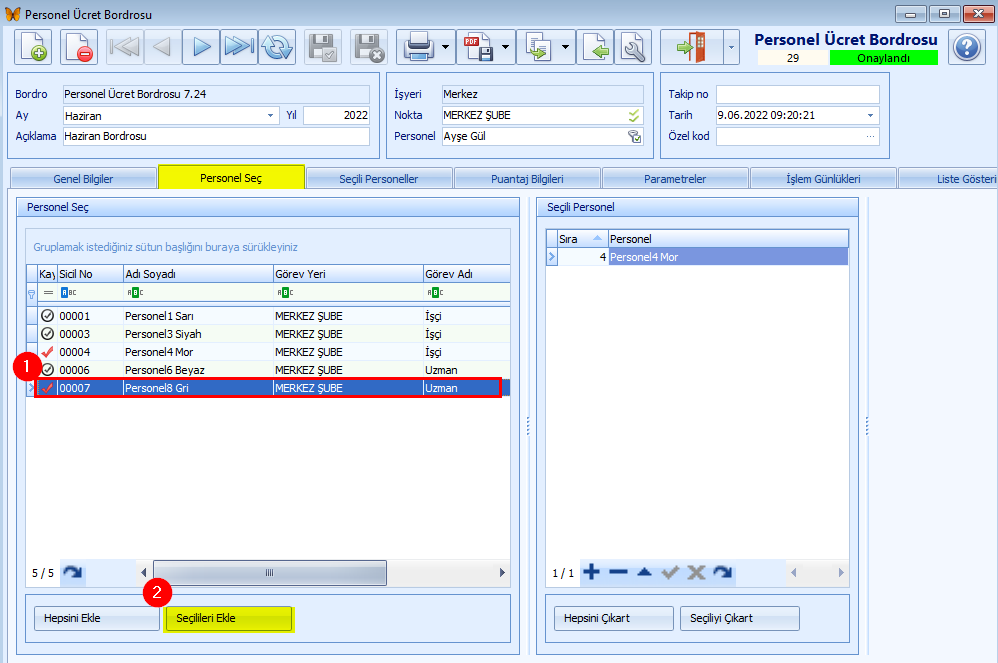Switch to the Puantaj Bilgileri tab

(x=527, y=179)
